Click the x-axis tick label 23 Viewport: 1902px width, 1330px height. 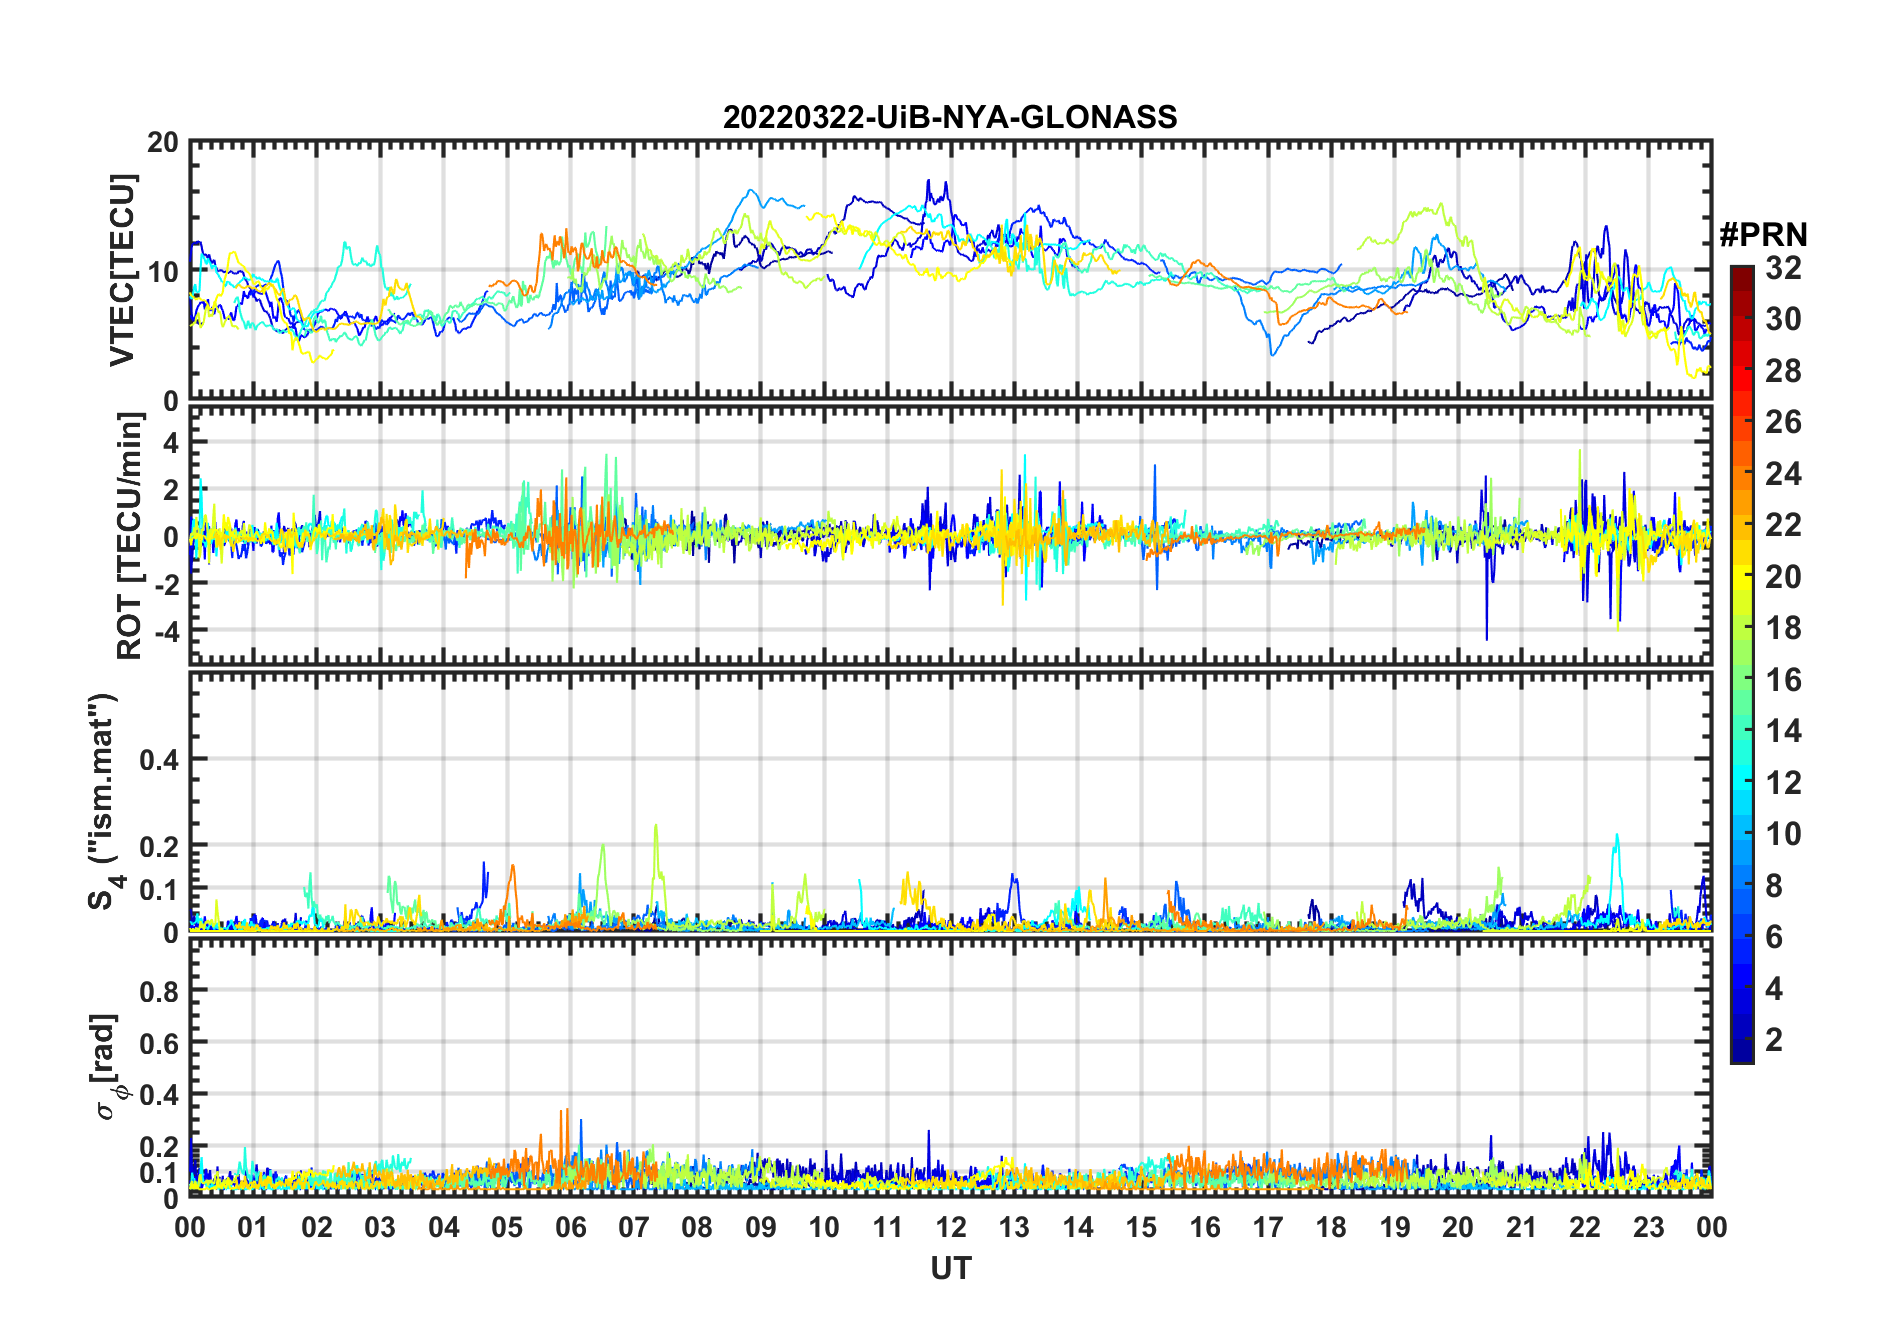[1648, 1227]
